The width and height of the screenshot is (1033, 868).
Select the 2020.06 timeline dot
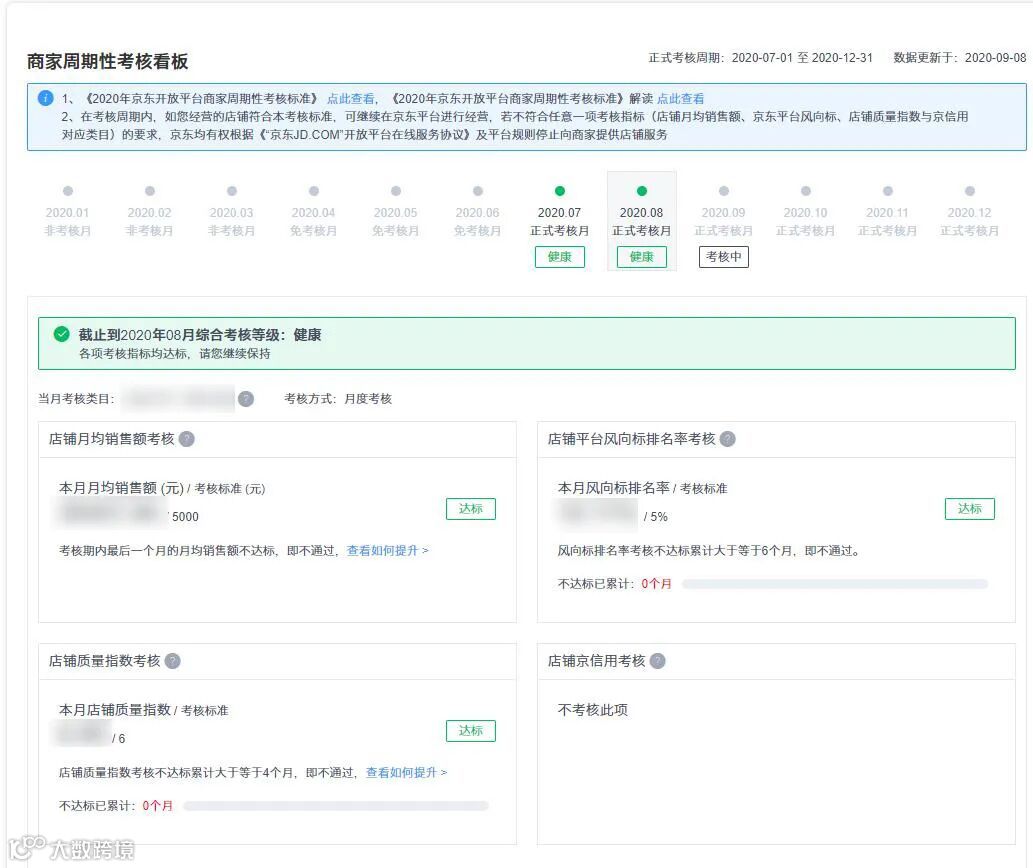478,191
